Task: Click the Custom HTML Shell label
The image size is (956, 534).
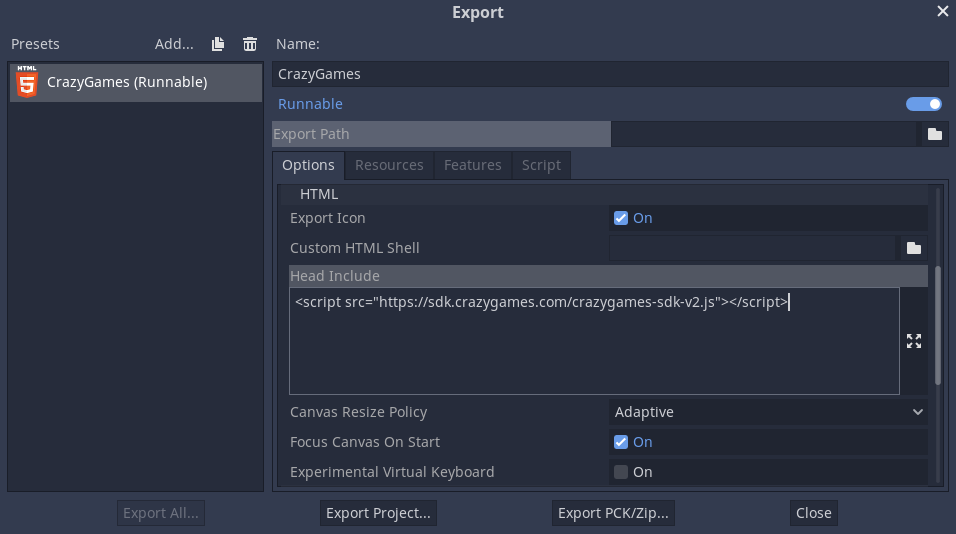Action: [354, 248]
